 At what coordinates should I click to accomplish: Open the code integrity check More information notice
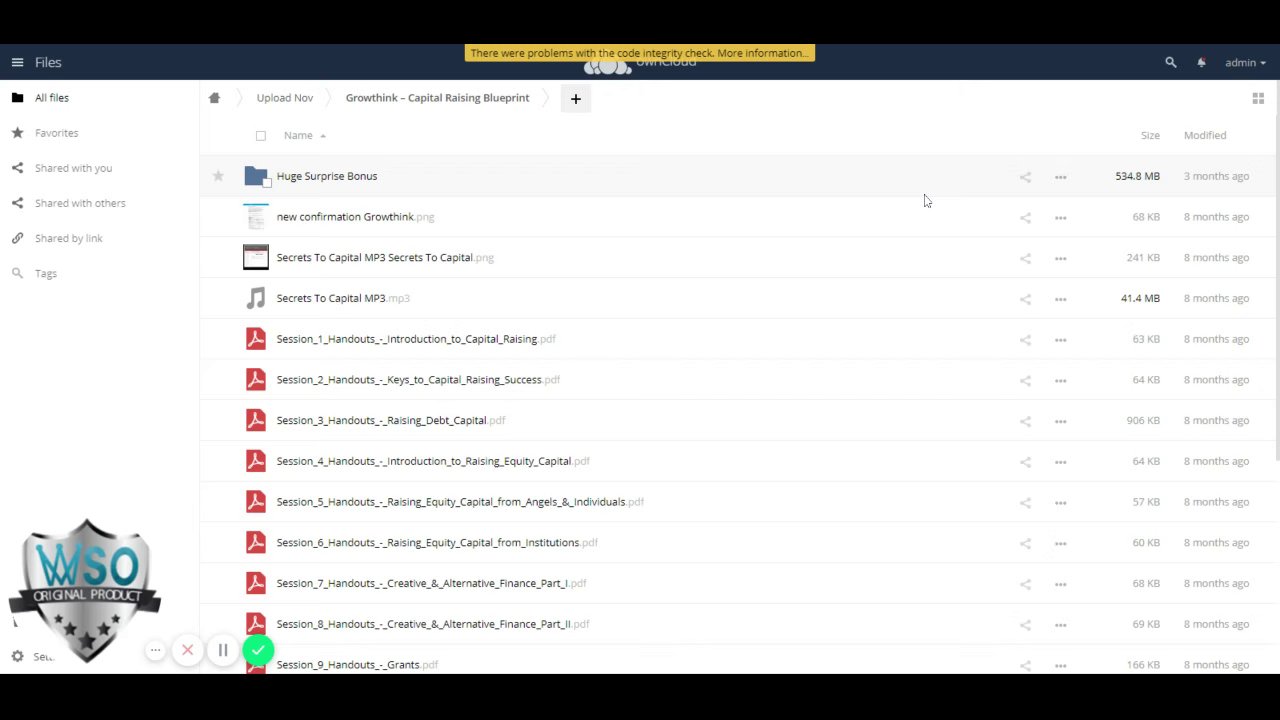(640, 53)
